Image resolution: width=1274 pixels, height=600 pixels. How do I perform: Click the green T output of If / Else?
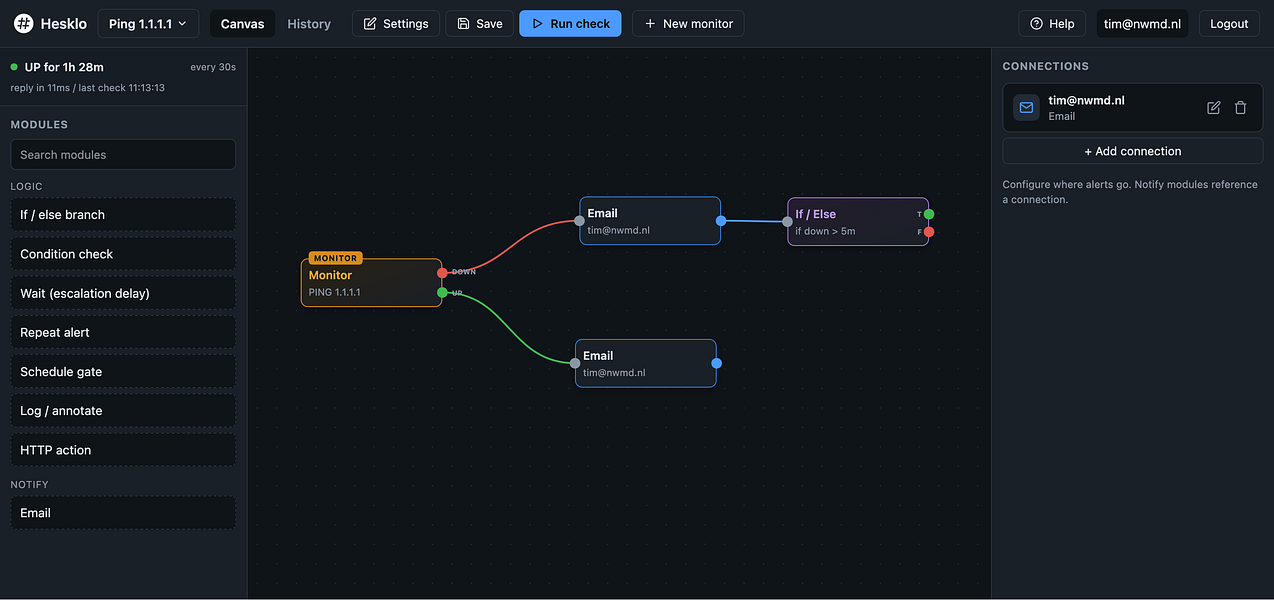[x=929, y=214]
